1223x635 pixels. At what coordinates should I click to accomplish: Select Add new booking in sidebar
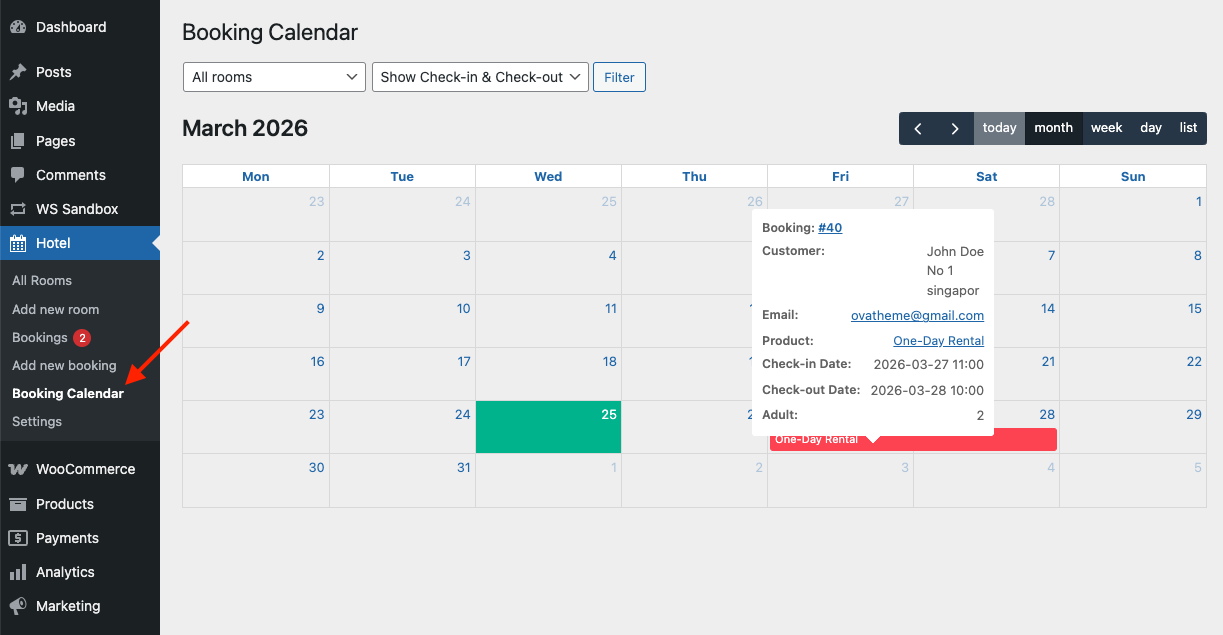point(64,365)
